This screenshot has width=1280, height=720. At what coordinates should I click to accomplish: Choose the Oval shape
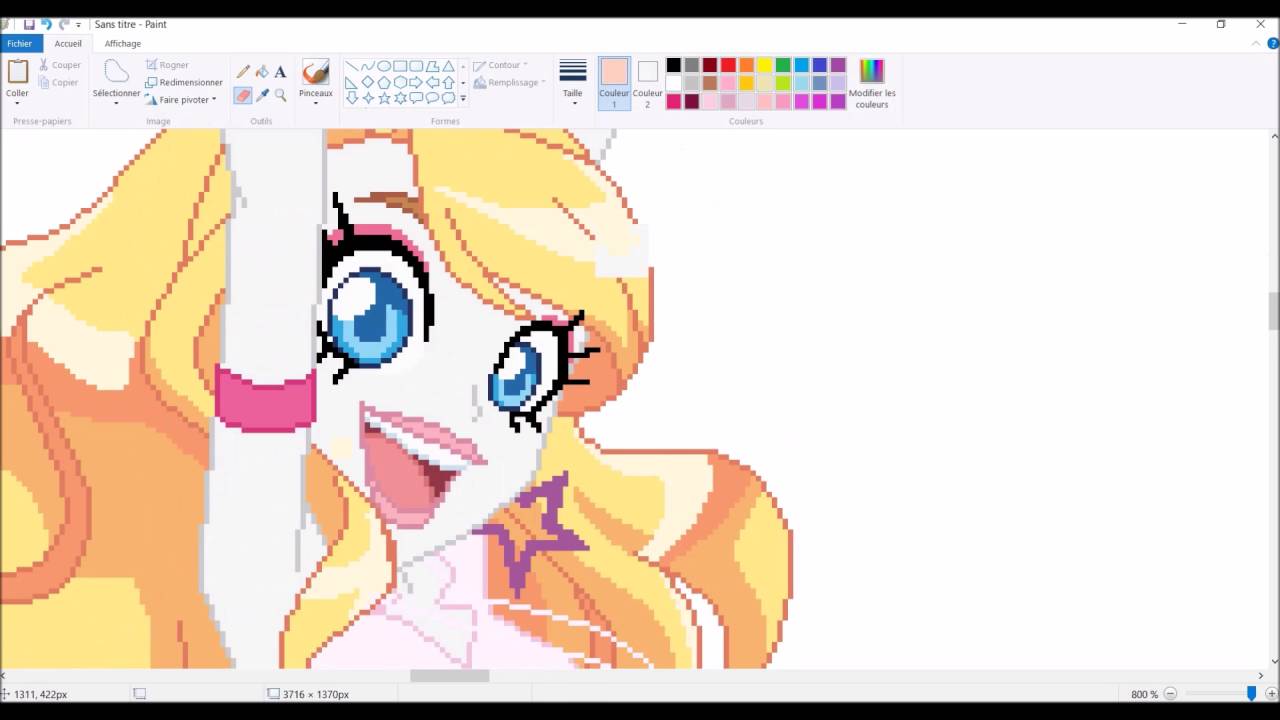384,66
